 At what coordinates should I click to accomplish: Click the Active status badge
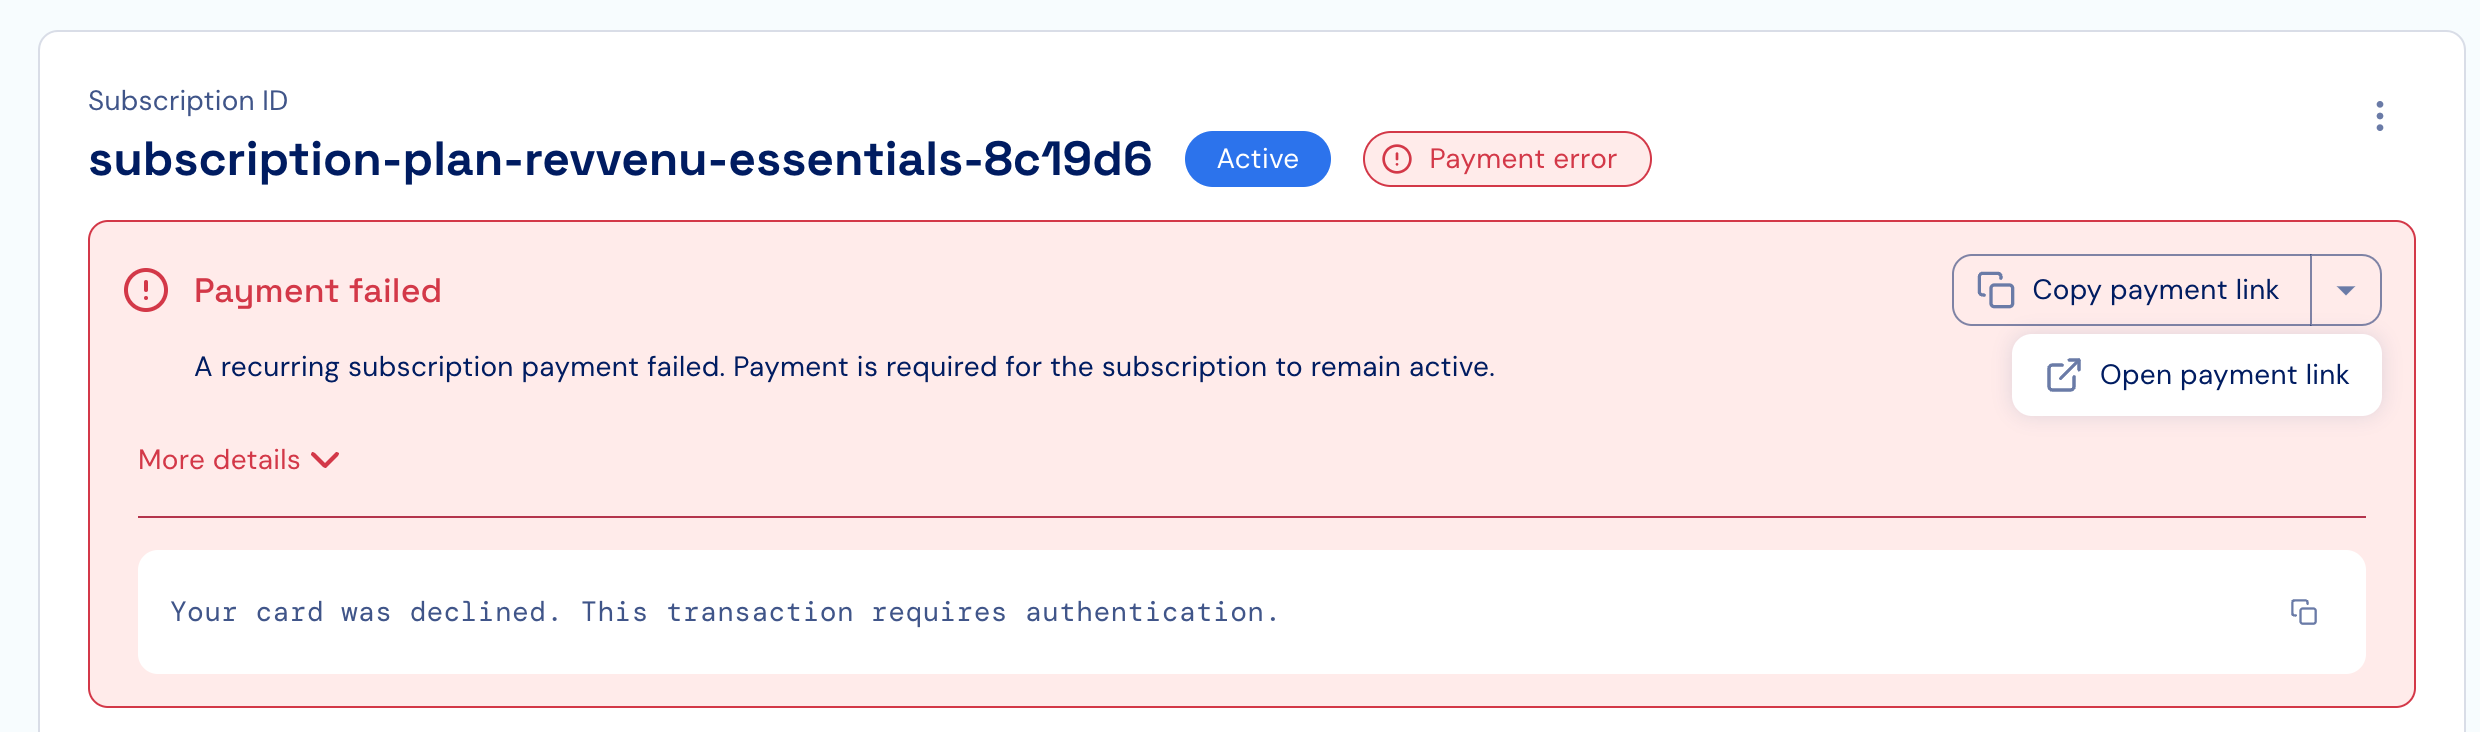click(1257, 159)
